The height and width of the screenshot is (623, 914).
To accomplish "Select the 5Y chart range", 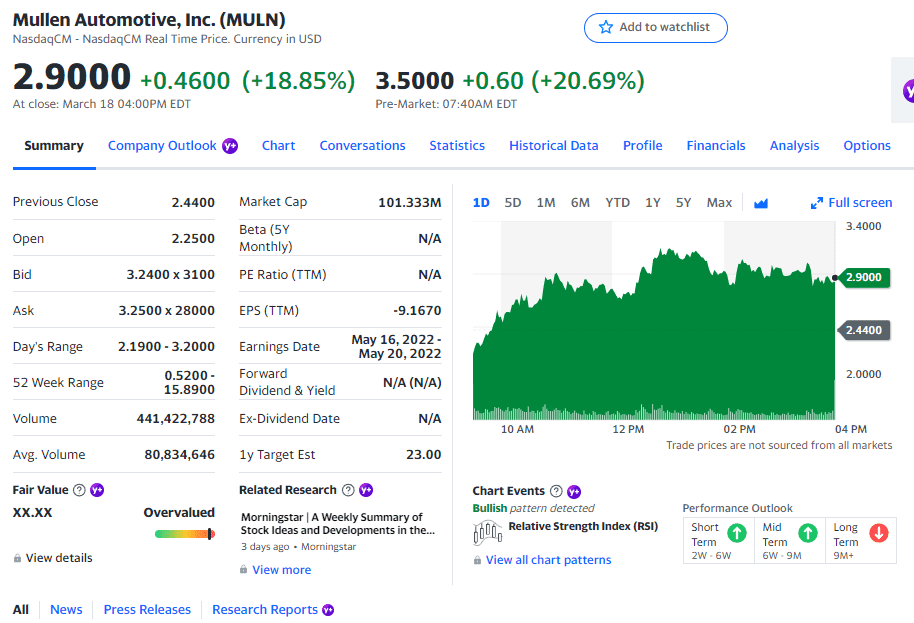I will coord(684,203).
